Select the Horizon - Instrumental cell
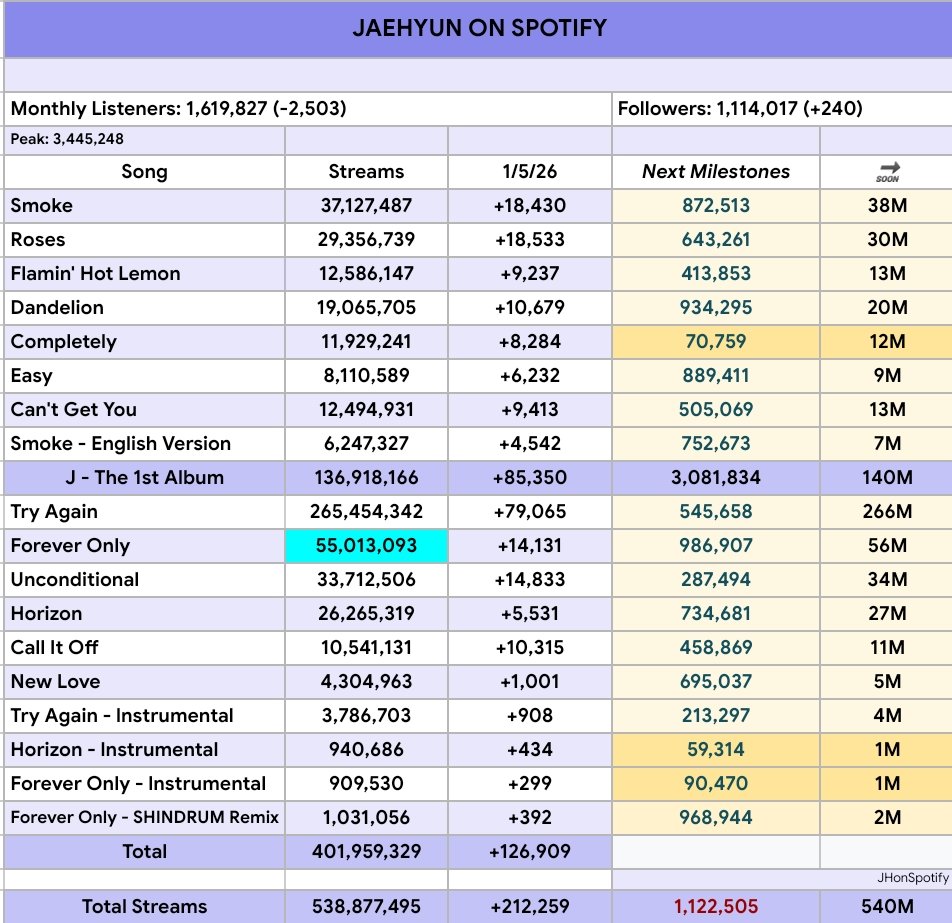The height and width of the screenshot is (923, 952). [144, 750]
